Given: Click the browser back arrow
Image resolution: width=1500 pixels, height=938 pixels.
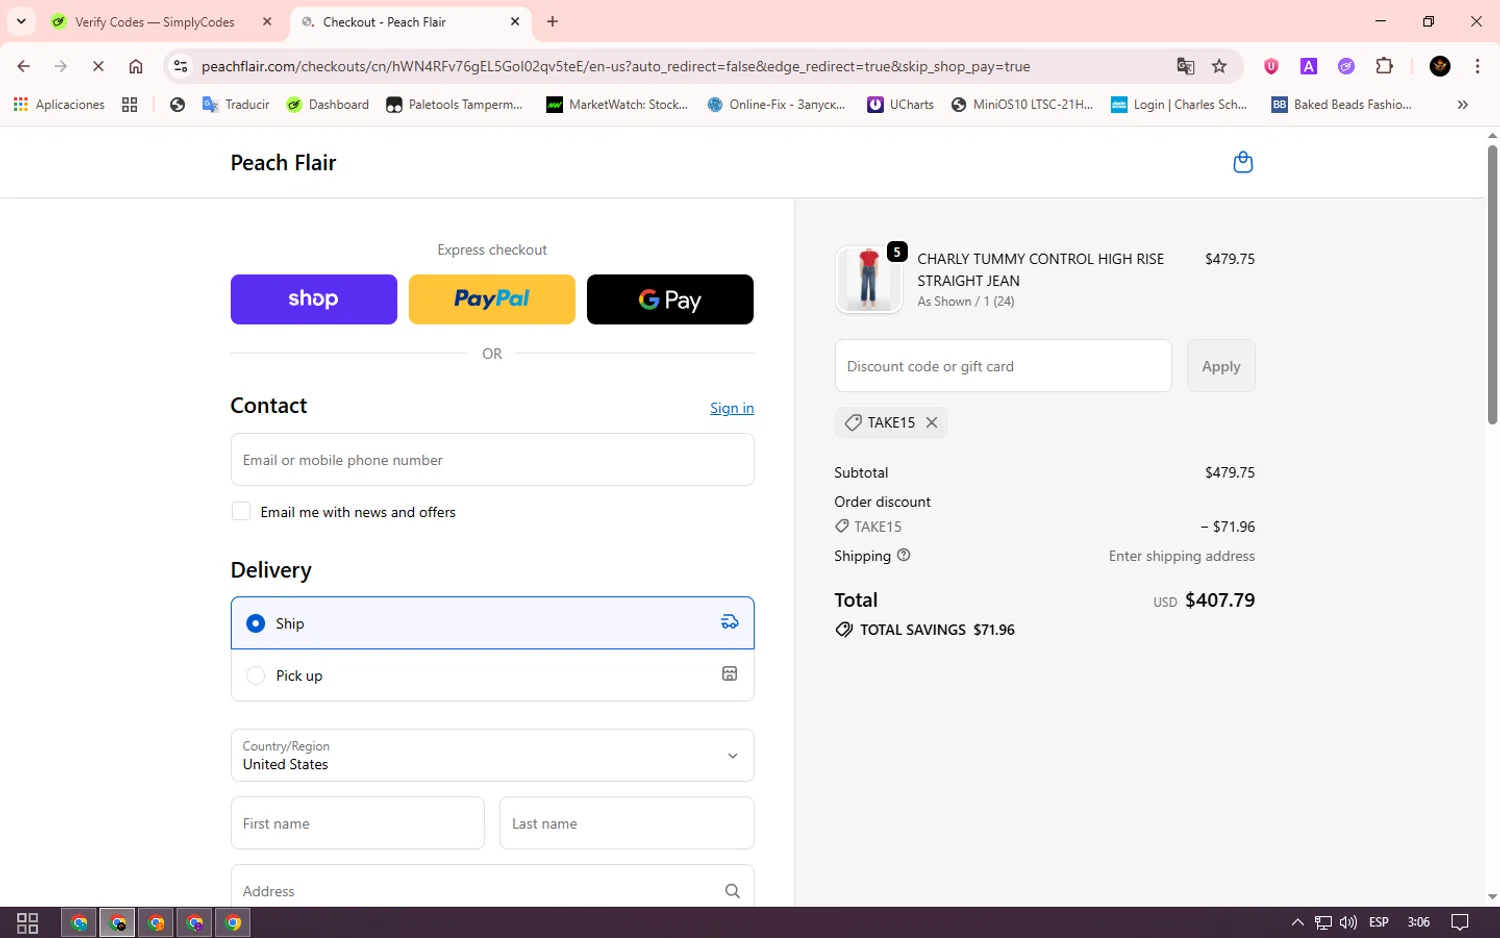Looking at the screenshot, I should (23, 66).
